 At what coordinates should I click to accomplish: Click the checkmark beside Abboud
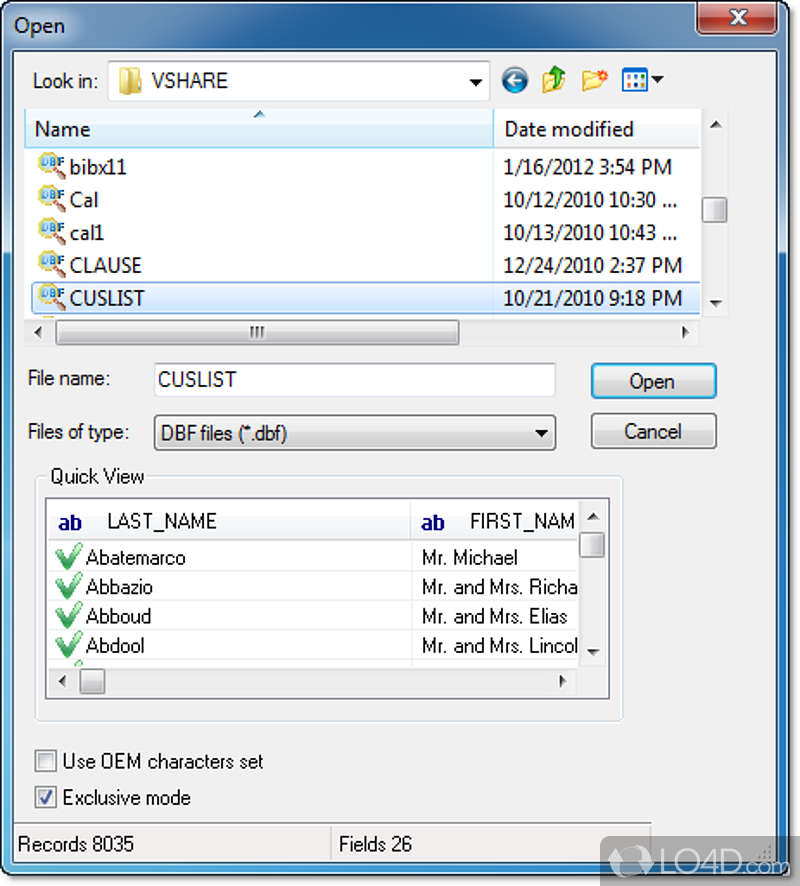pos(68,615)
